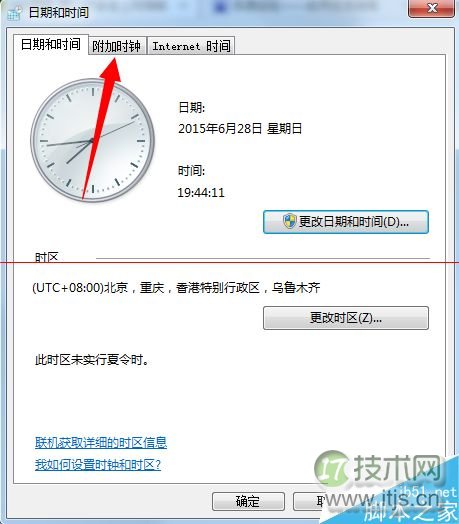Click the date text 2015年6月28日 星期日
This screenshot has width=459, height=524.
tap(240, 129)
